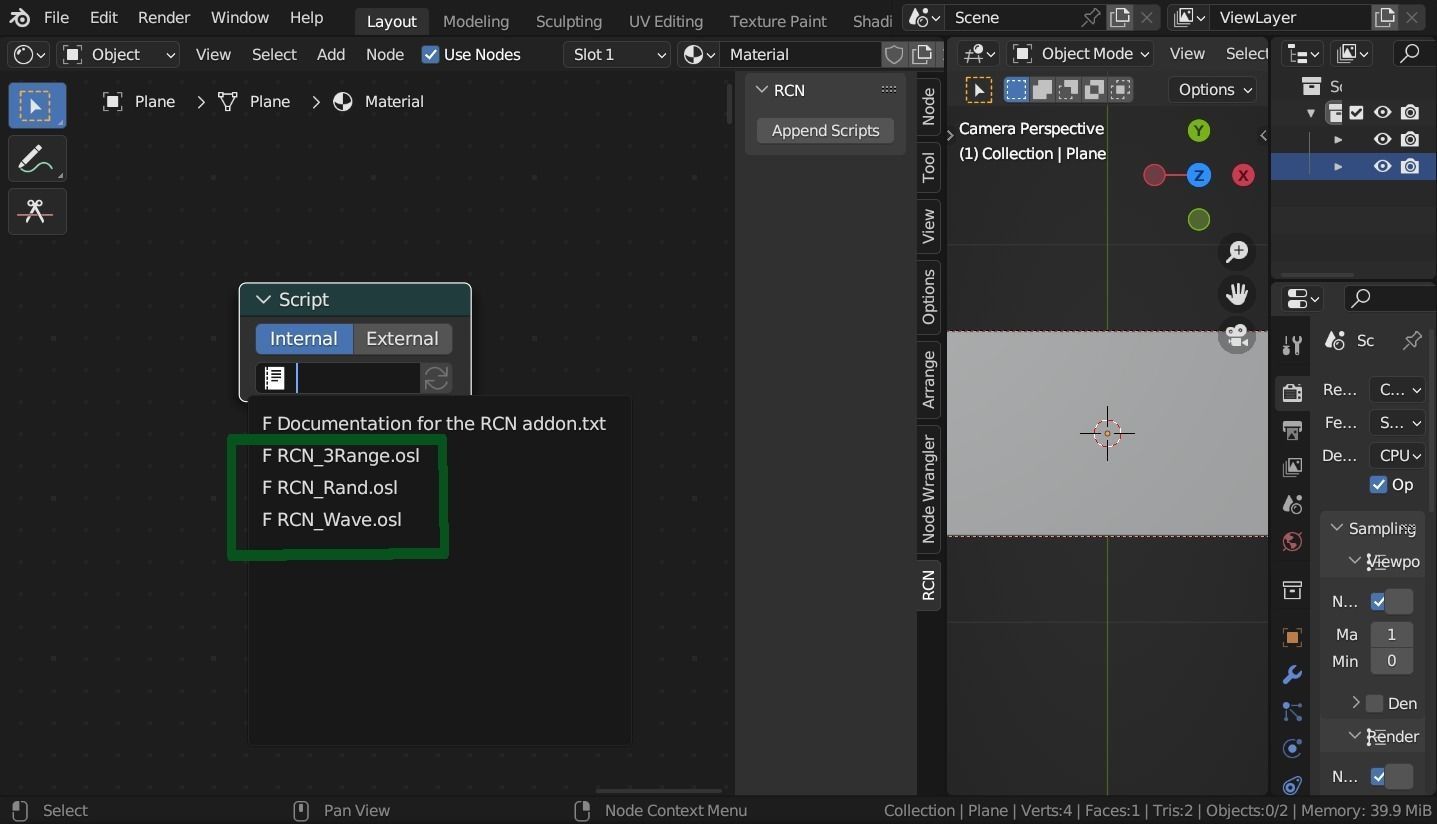Image resolution: width=1437 pixels, height=824 pixels.
Task: Open the Particles properties tab
Action: pyautogui.click(x=1292, y=712)
